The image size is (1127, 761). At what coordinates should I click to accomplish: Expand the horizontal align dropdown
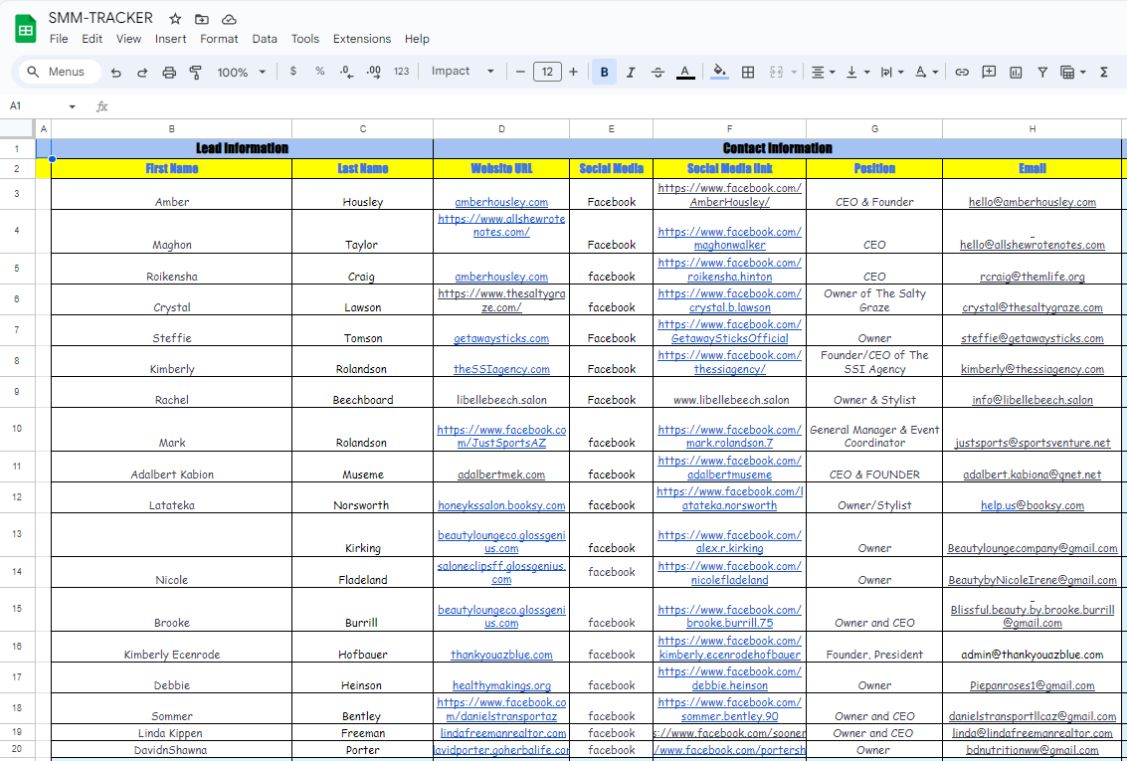pos(823,72)
